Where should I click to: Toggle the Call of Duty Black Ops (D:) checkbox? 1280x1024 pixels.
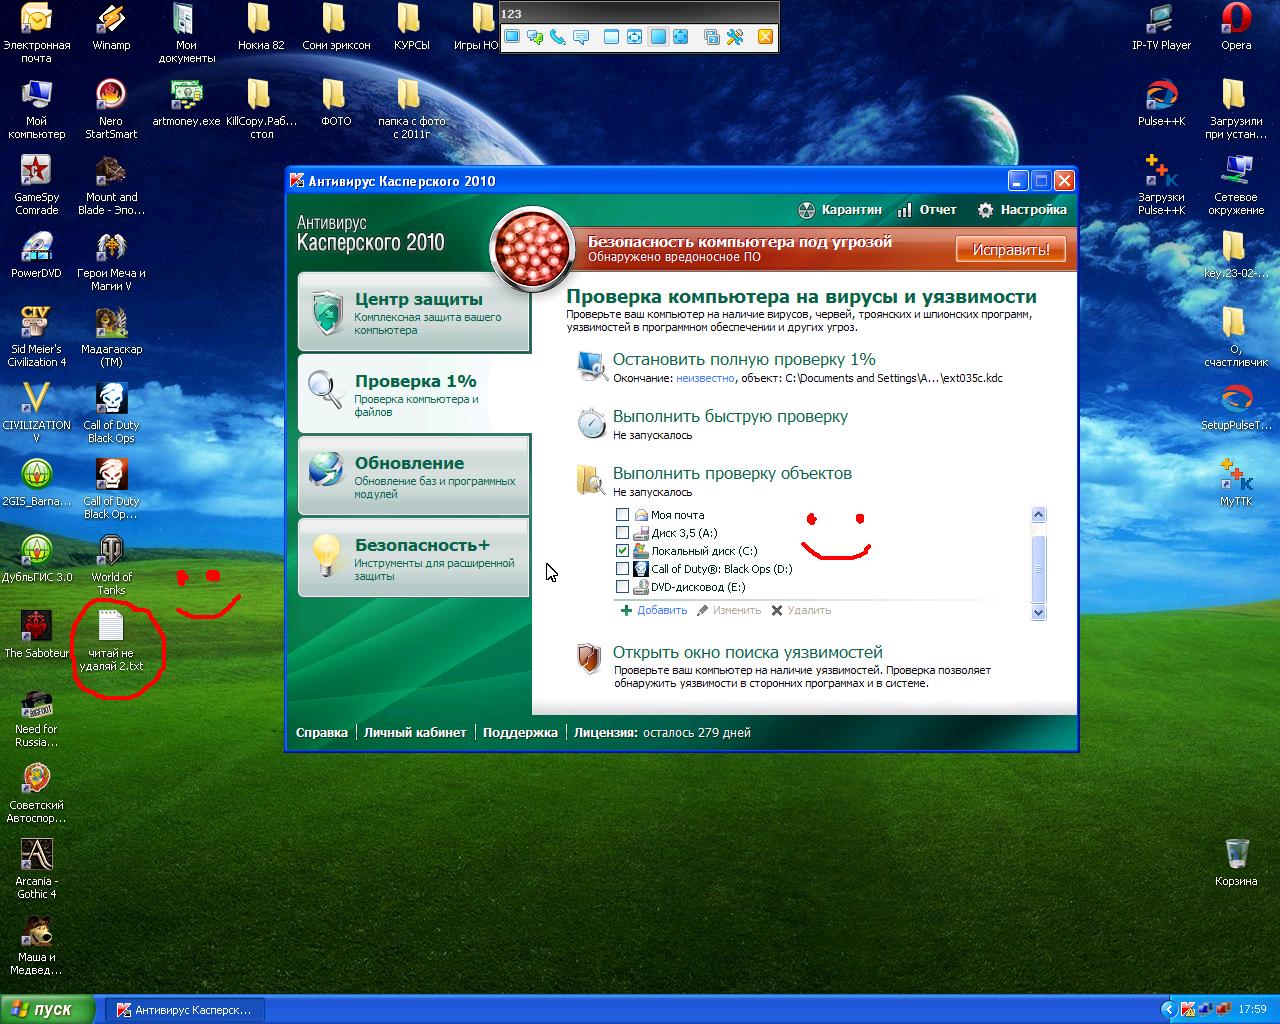pos(623,569)
